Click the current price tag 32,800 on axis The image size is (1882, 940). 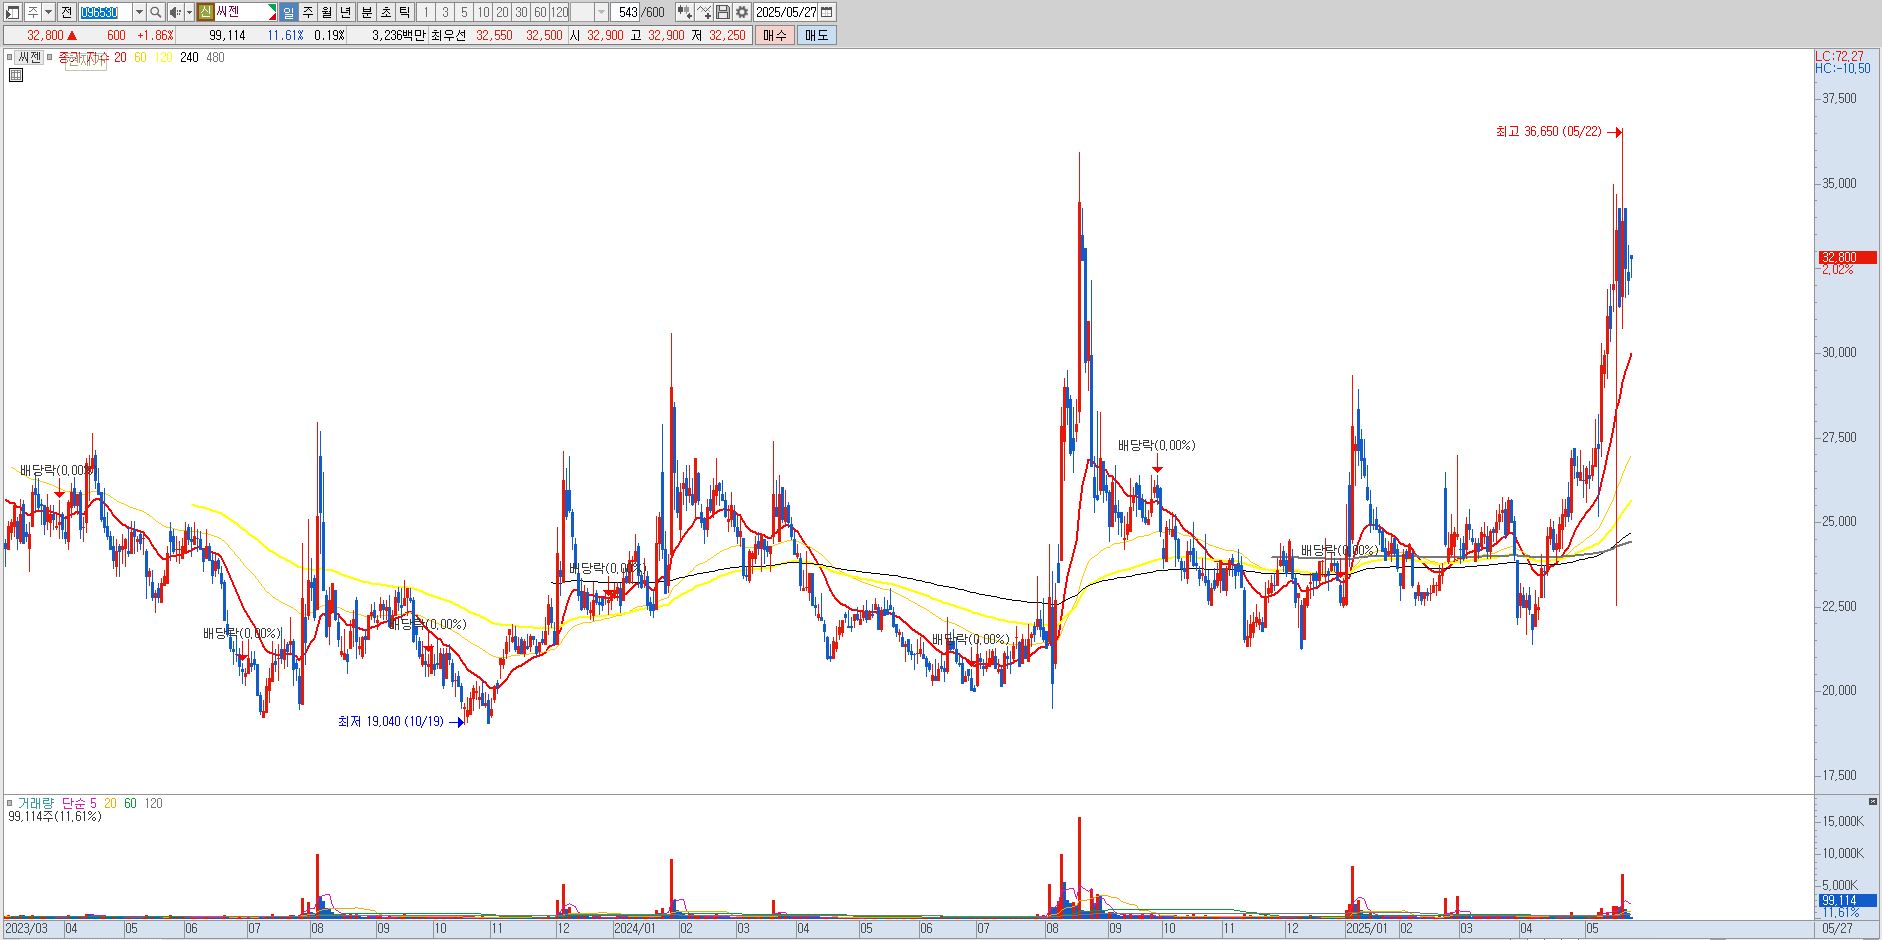pos(1846,257)
